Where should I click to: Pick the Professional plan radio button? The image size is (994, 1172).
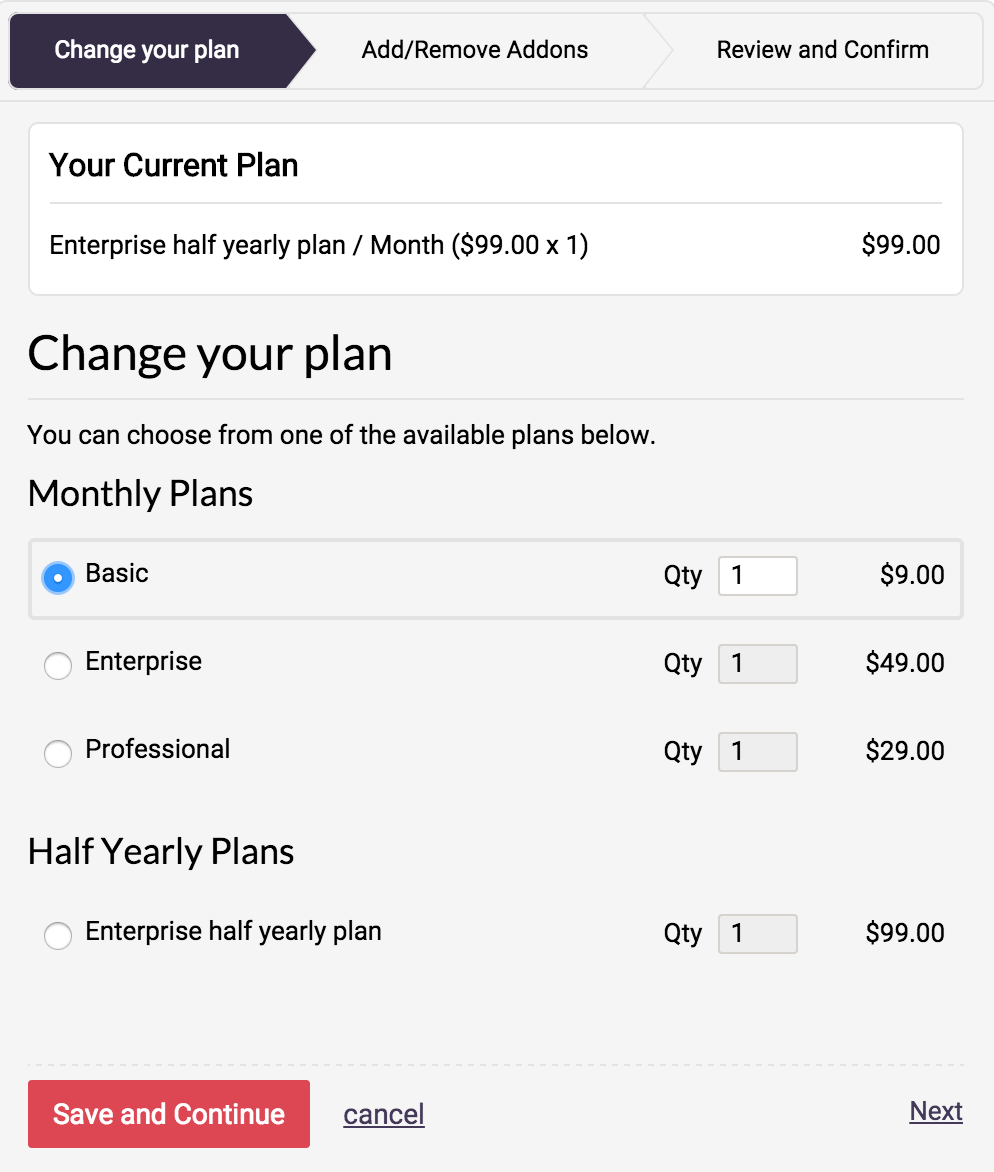[x=58, y=753]
